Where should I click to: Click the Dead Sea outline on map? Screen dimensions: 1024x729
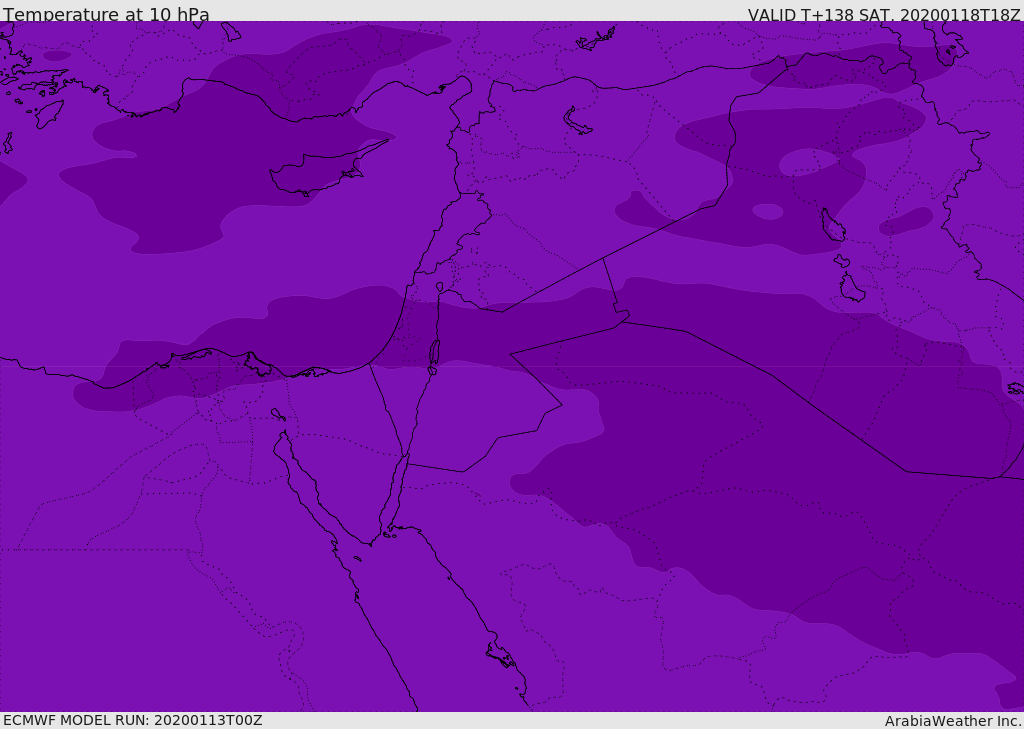[x=434, y=356]
